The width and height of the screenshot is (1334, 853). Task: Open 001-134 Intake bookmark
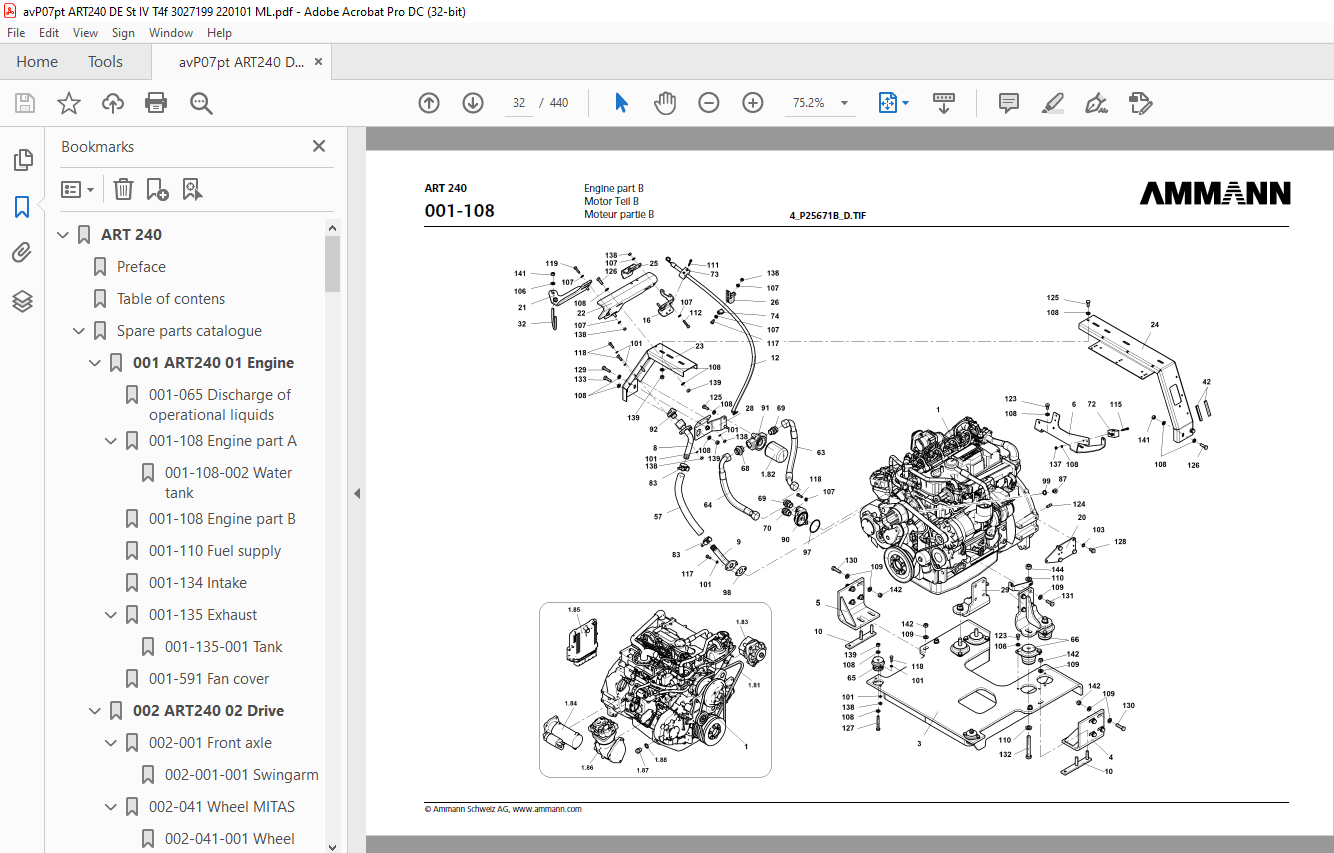(x=198, y=583)
